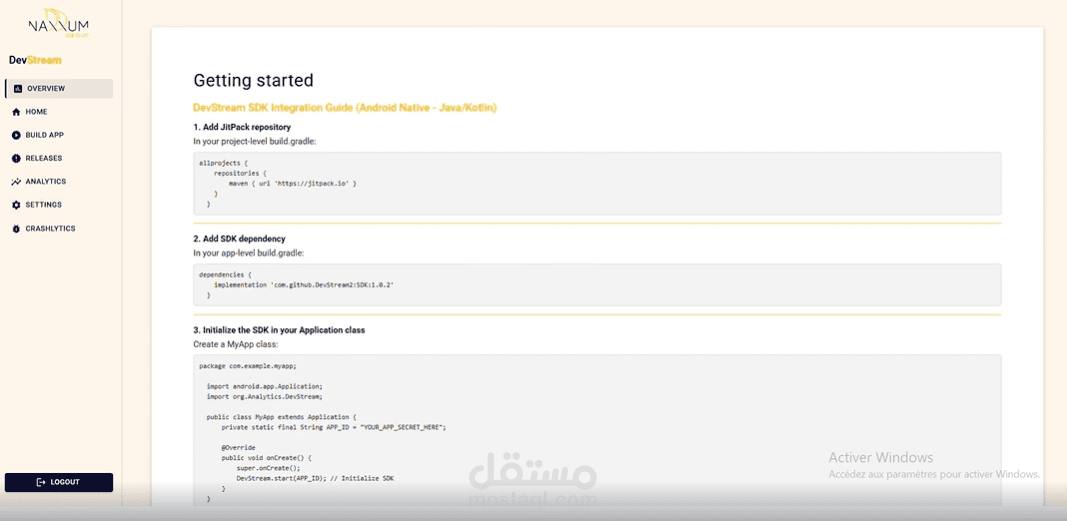The height and width of the screenshot is (521, 1067).
Task: Click the 'repositories {' code line
Action: coord(240,173)
